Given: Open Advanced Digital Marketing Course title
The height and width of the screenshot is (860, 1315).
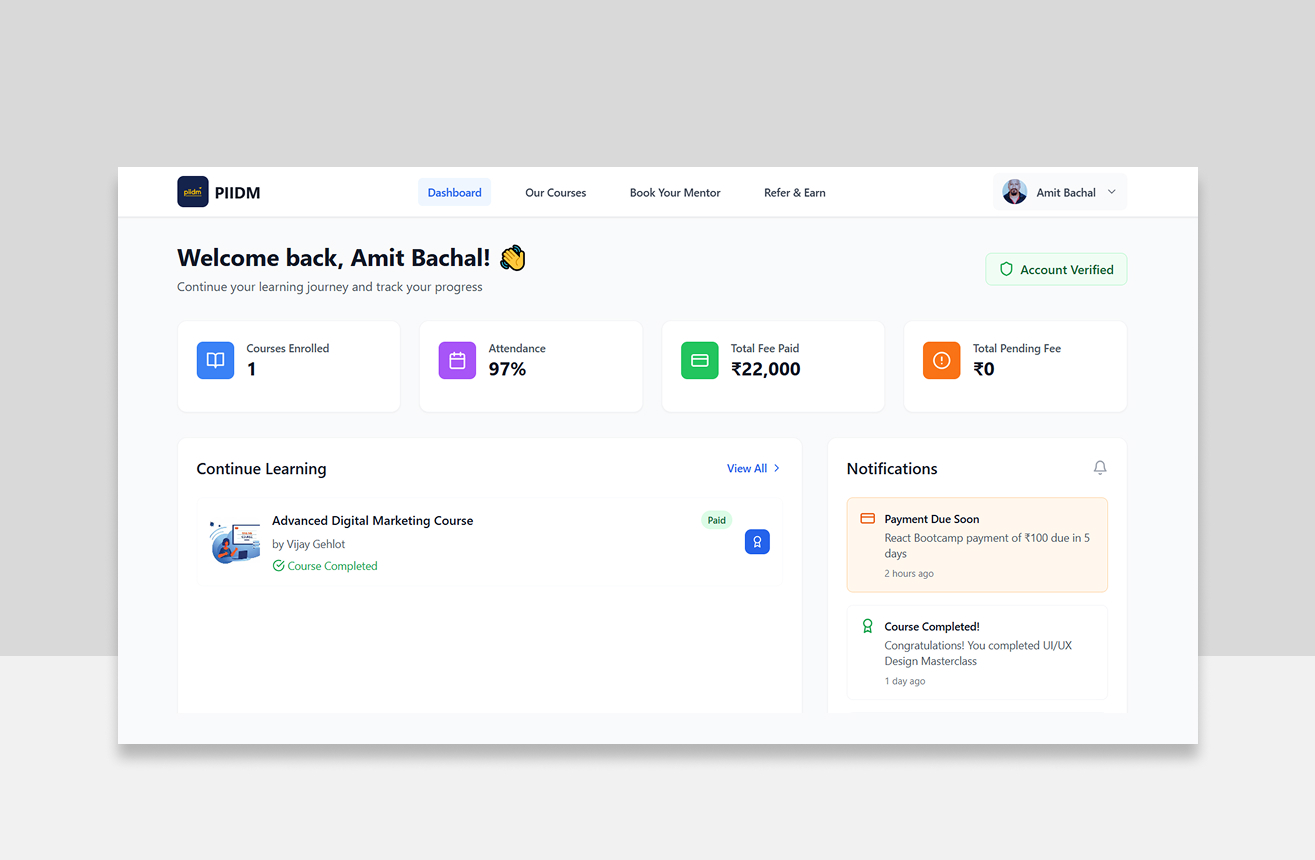Looking at the screenshot, I should pos(372,520).
